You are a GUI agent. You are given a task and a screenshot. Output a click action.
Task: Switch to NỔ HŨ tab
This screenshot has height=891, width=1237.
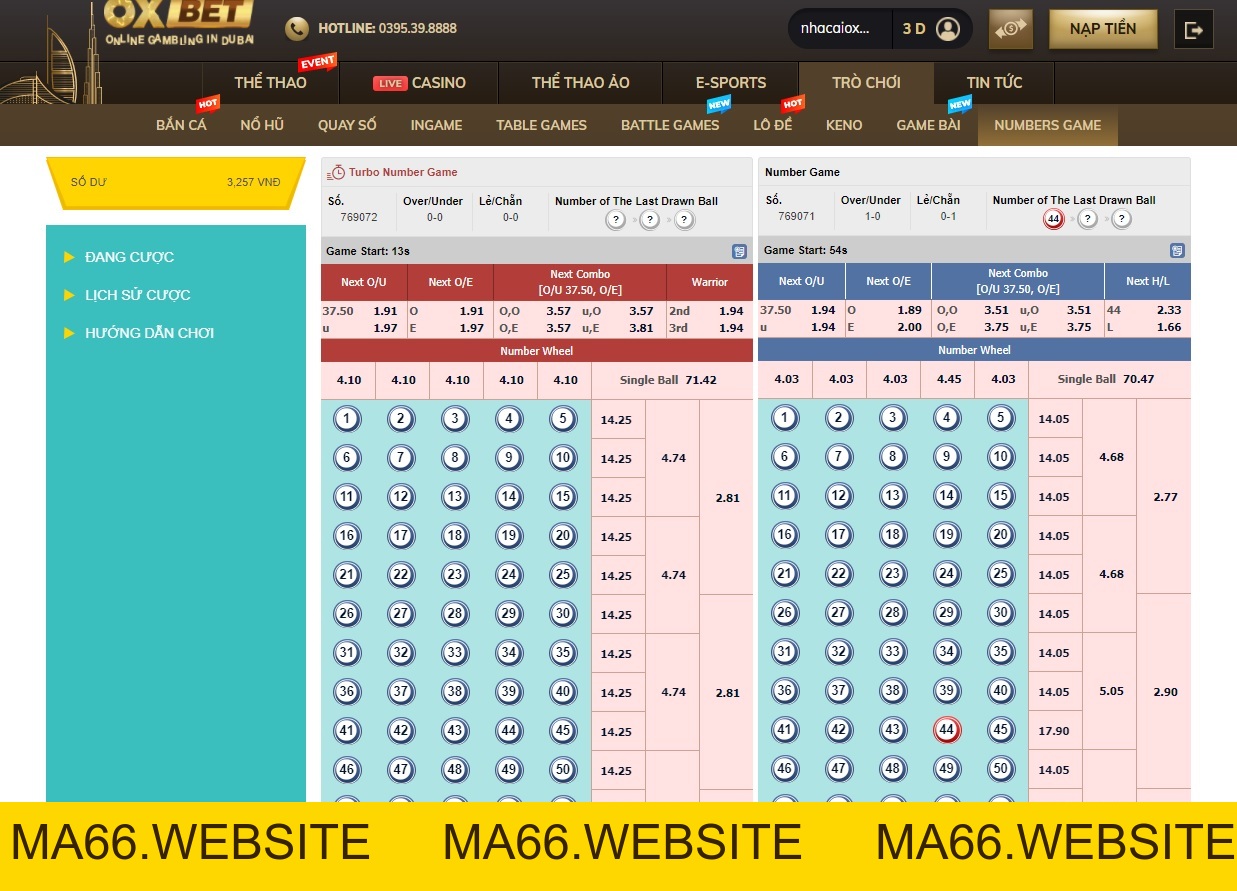[262, 125]
